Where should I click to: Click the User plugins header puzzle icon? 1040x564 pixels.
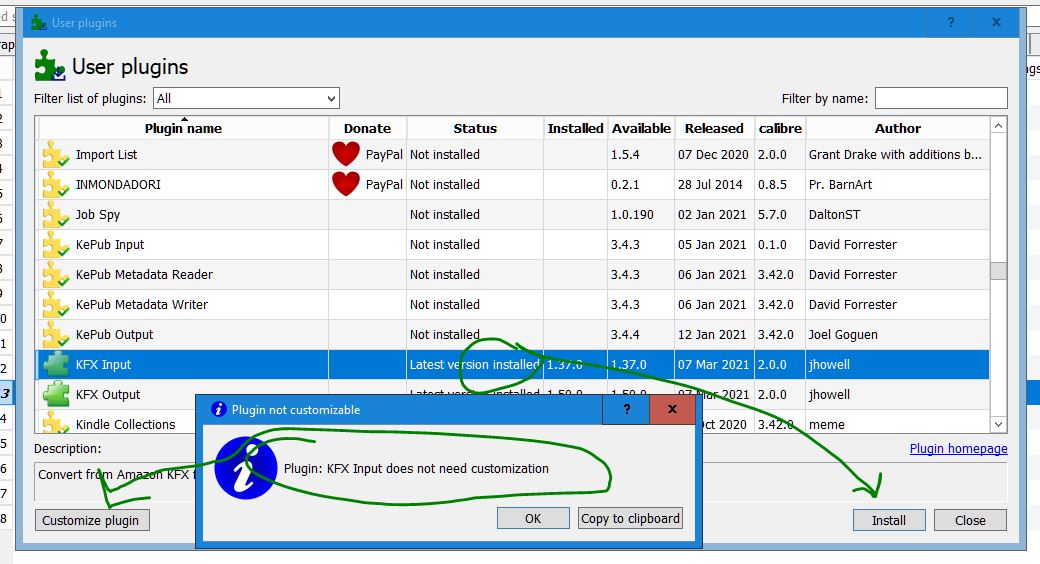tap(50, 66)
